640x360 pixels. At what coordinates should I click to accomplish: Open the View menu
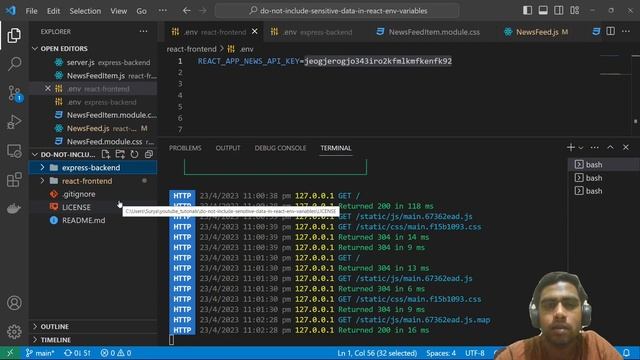click(118, 11)
